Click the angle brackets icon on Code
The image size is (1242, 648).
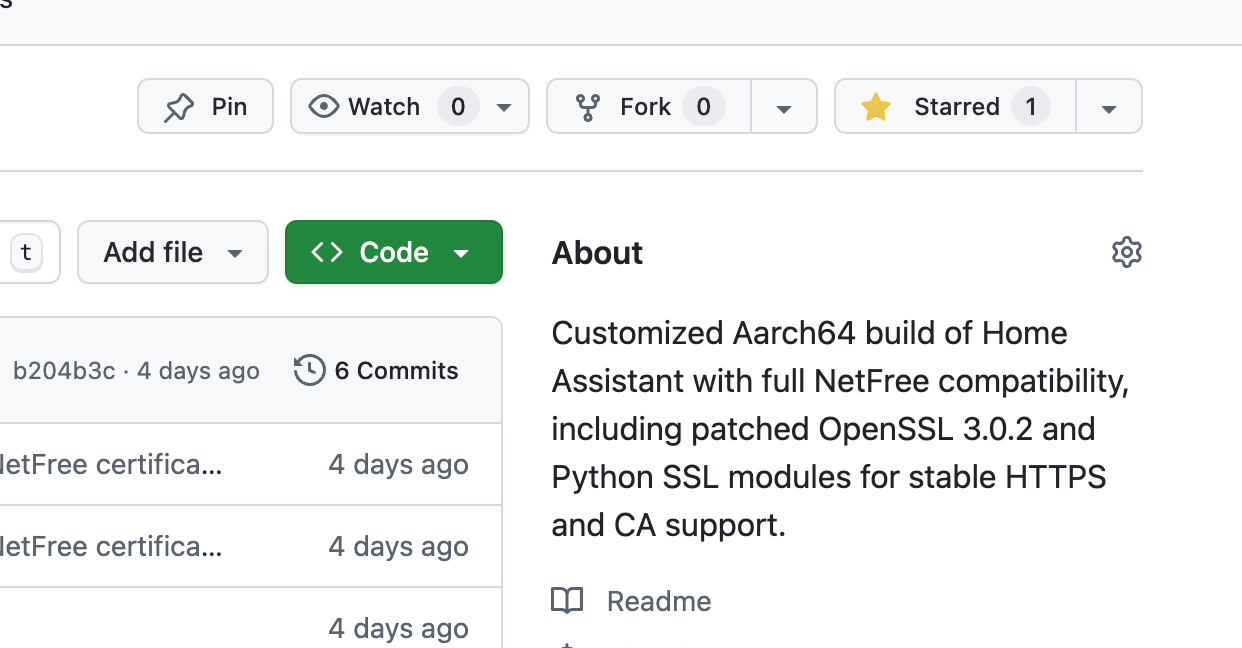tap(327, 253)
